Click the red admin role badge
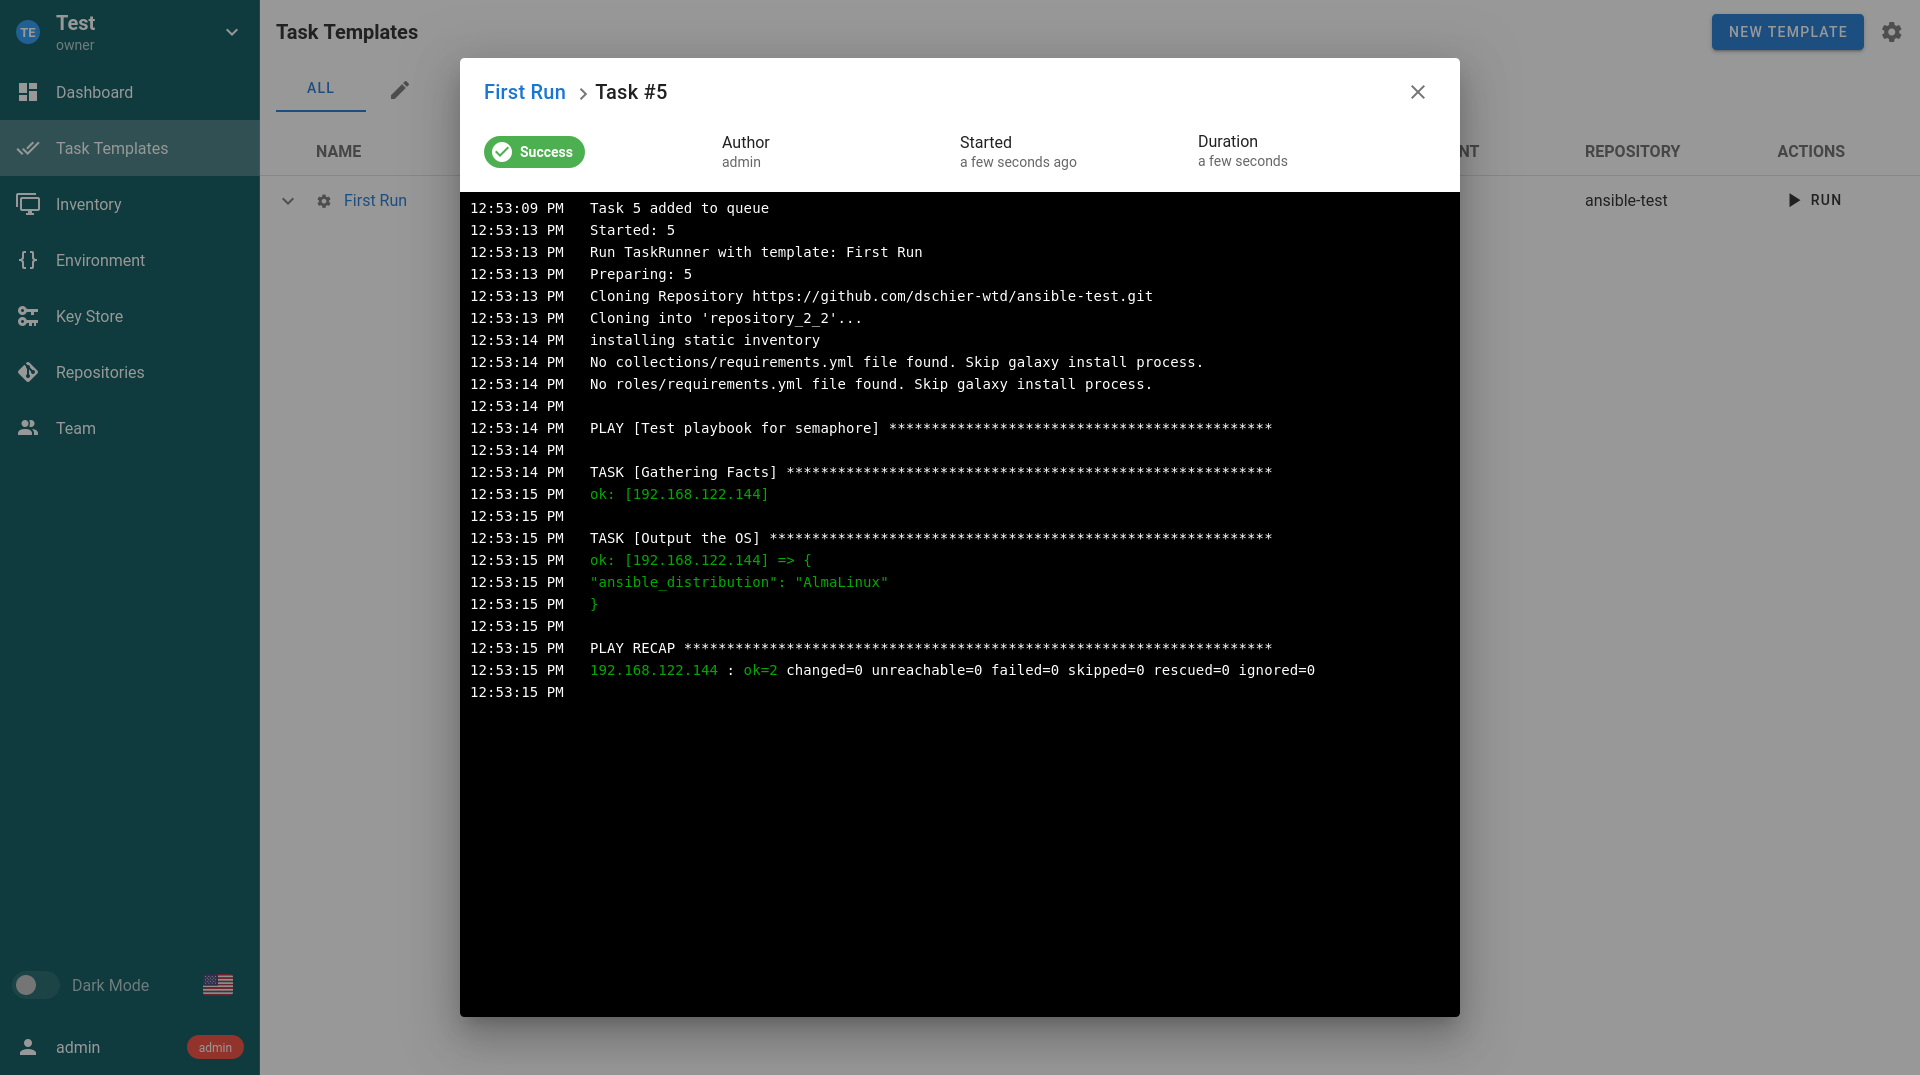Image resolution: width=1920 pixels, height=1075 pixels. 215,1047
